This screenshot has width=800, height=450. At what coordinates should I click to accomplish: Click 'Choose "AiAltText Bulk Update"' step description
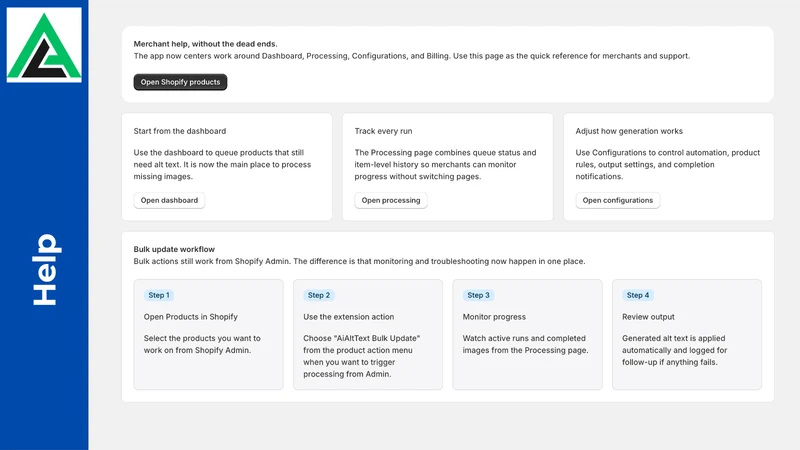[x=362, y=356]
